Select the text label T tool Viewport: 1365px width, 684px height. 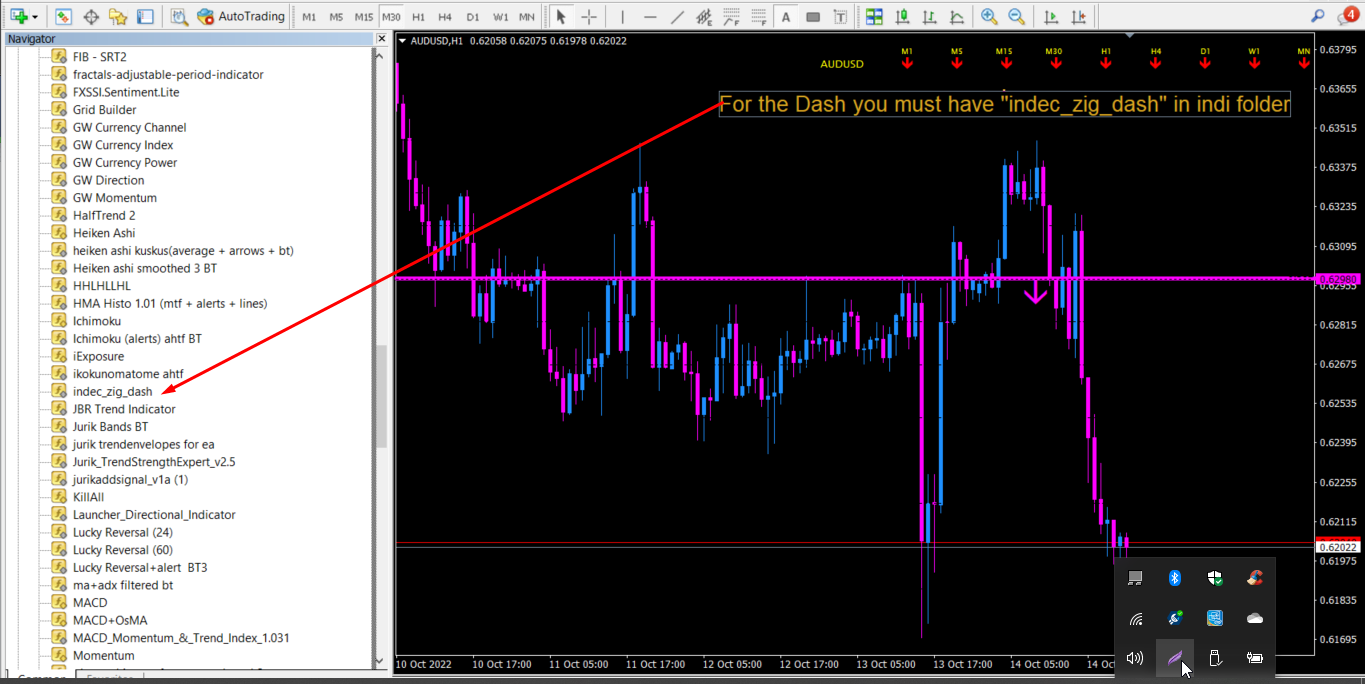(x=840, y=16)
